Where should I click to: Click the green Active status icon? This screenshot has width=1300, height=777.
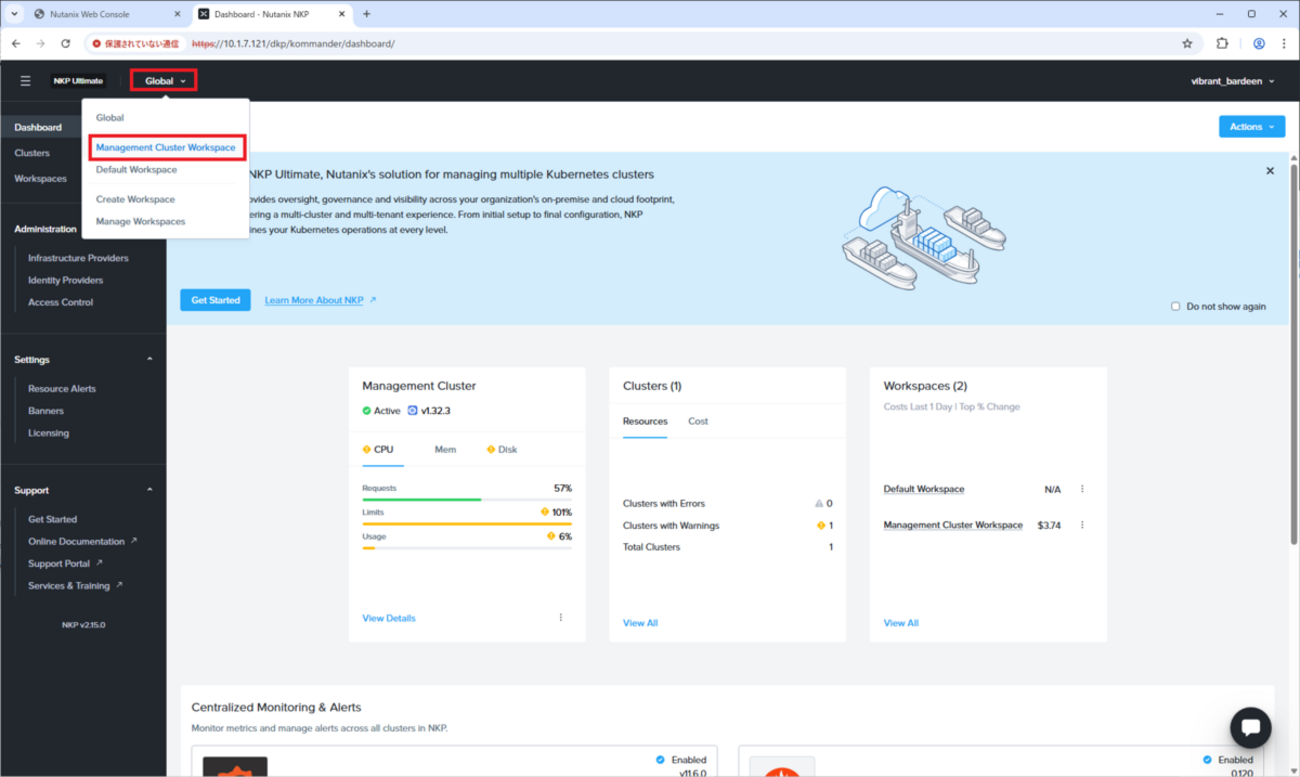tap(366, 411)
